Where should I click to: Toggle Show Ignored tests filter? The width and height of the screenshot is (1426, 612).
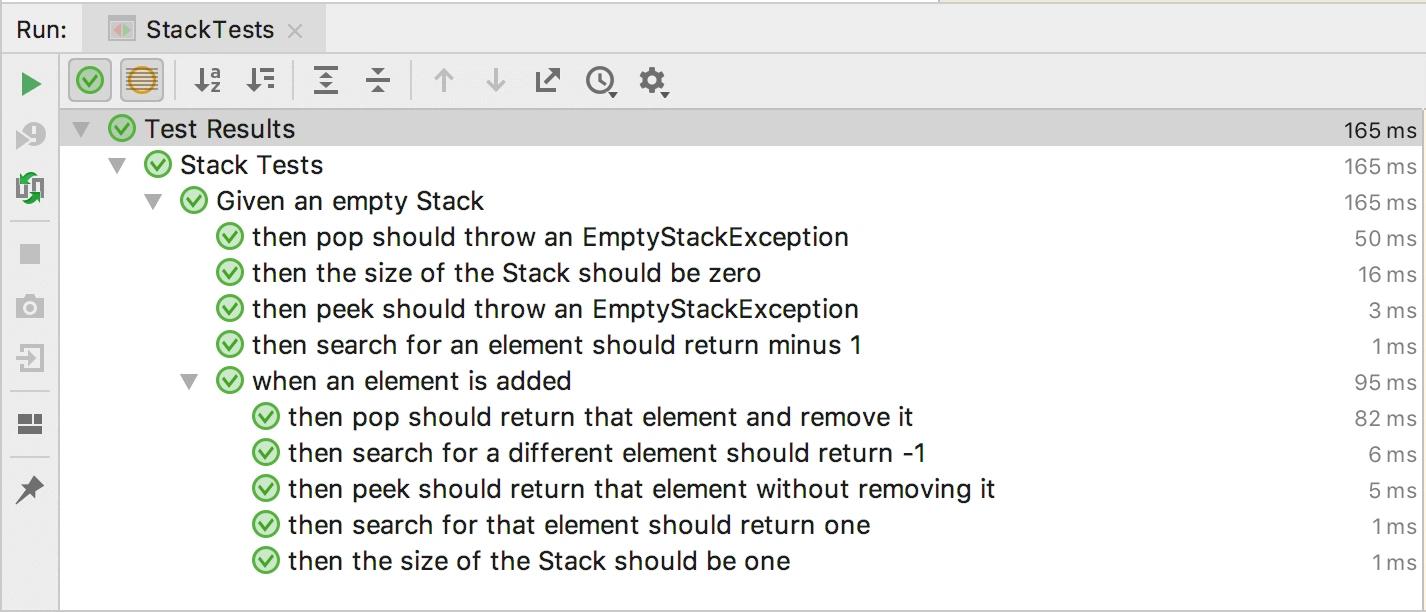(142, 81)
